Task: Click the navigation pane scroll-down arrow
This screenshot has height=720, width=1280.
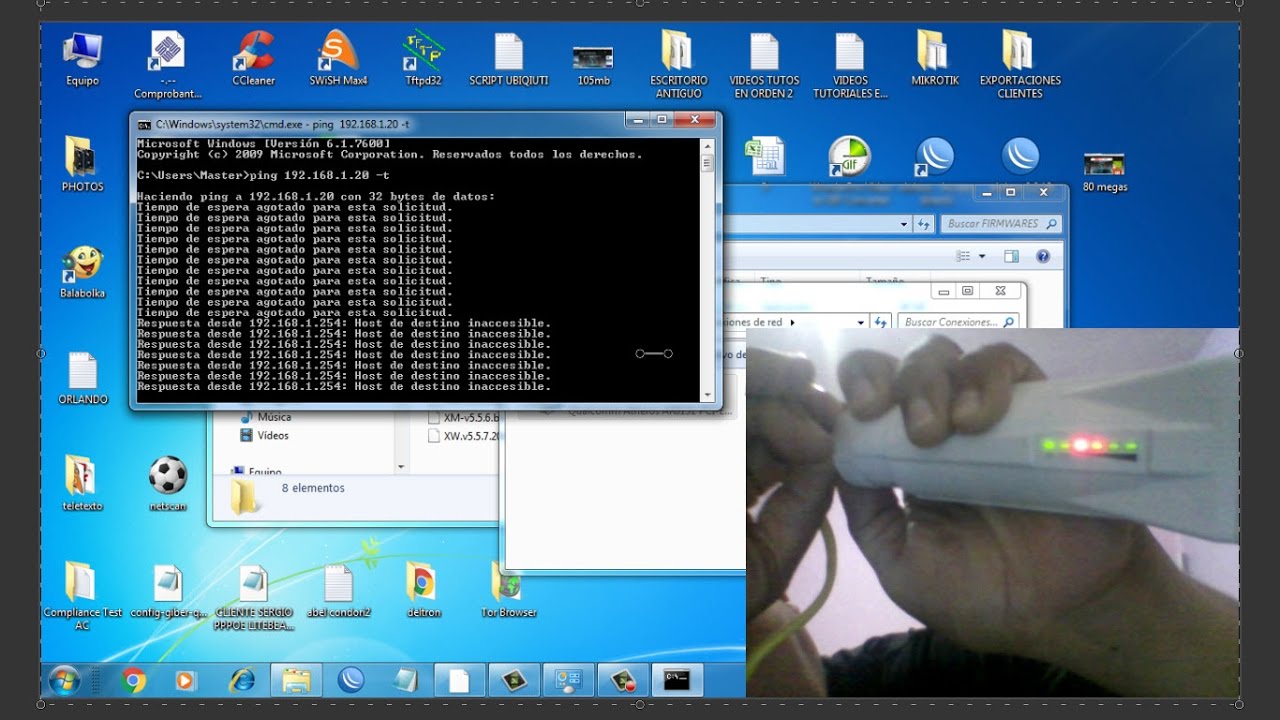Action: coord(401,466)
